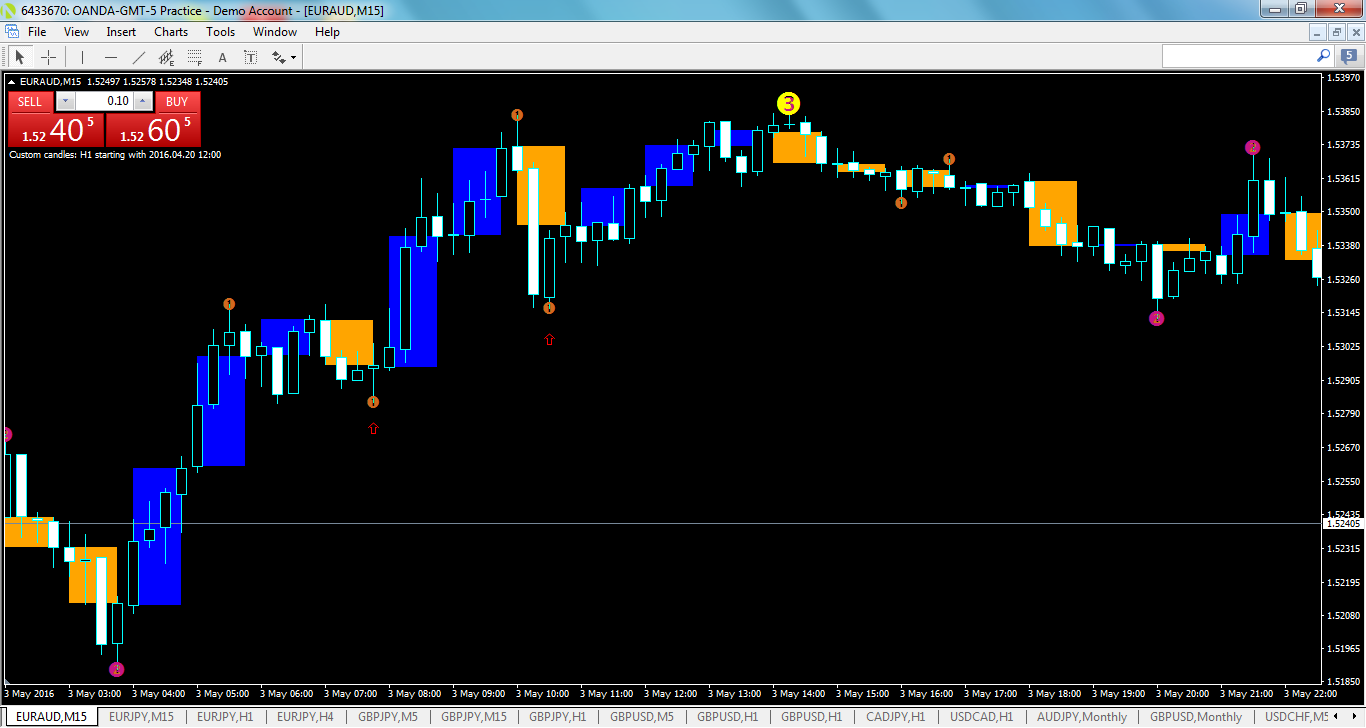Select the Text Label tool
This screenshot has width=1366, height=728.
(x=251, y=57)
